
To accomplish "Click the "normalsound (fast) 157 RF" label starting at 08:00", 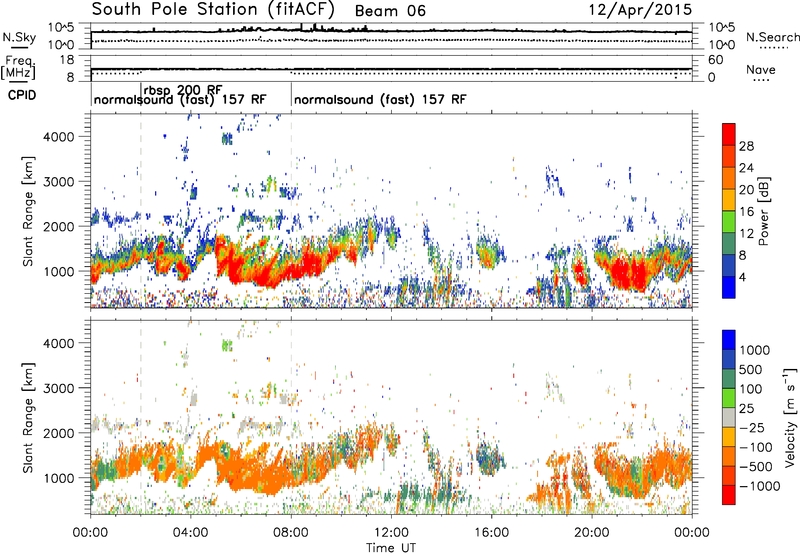I will tap(380, 99).
